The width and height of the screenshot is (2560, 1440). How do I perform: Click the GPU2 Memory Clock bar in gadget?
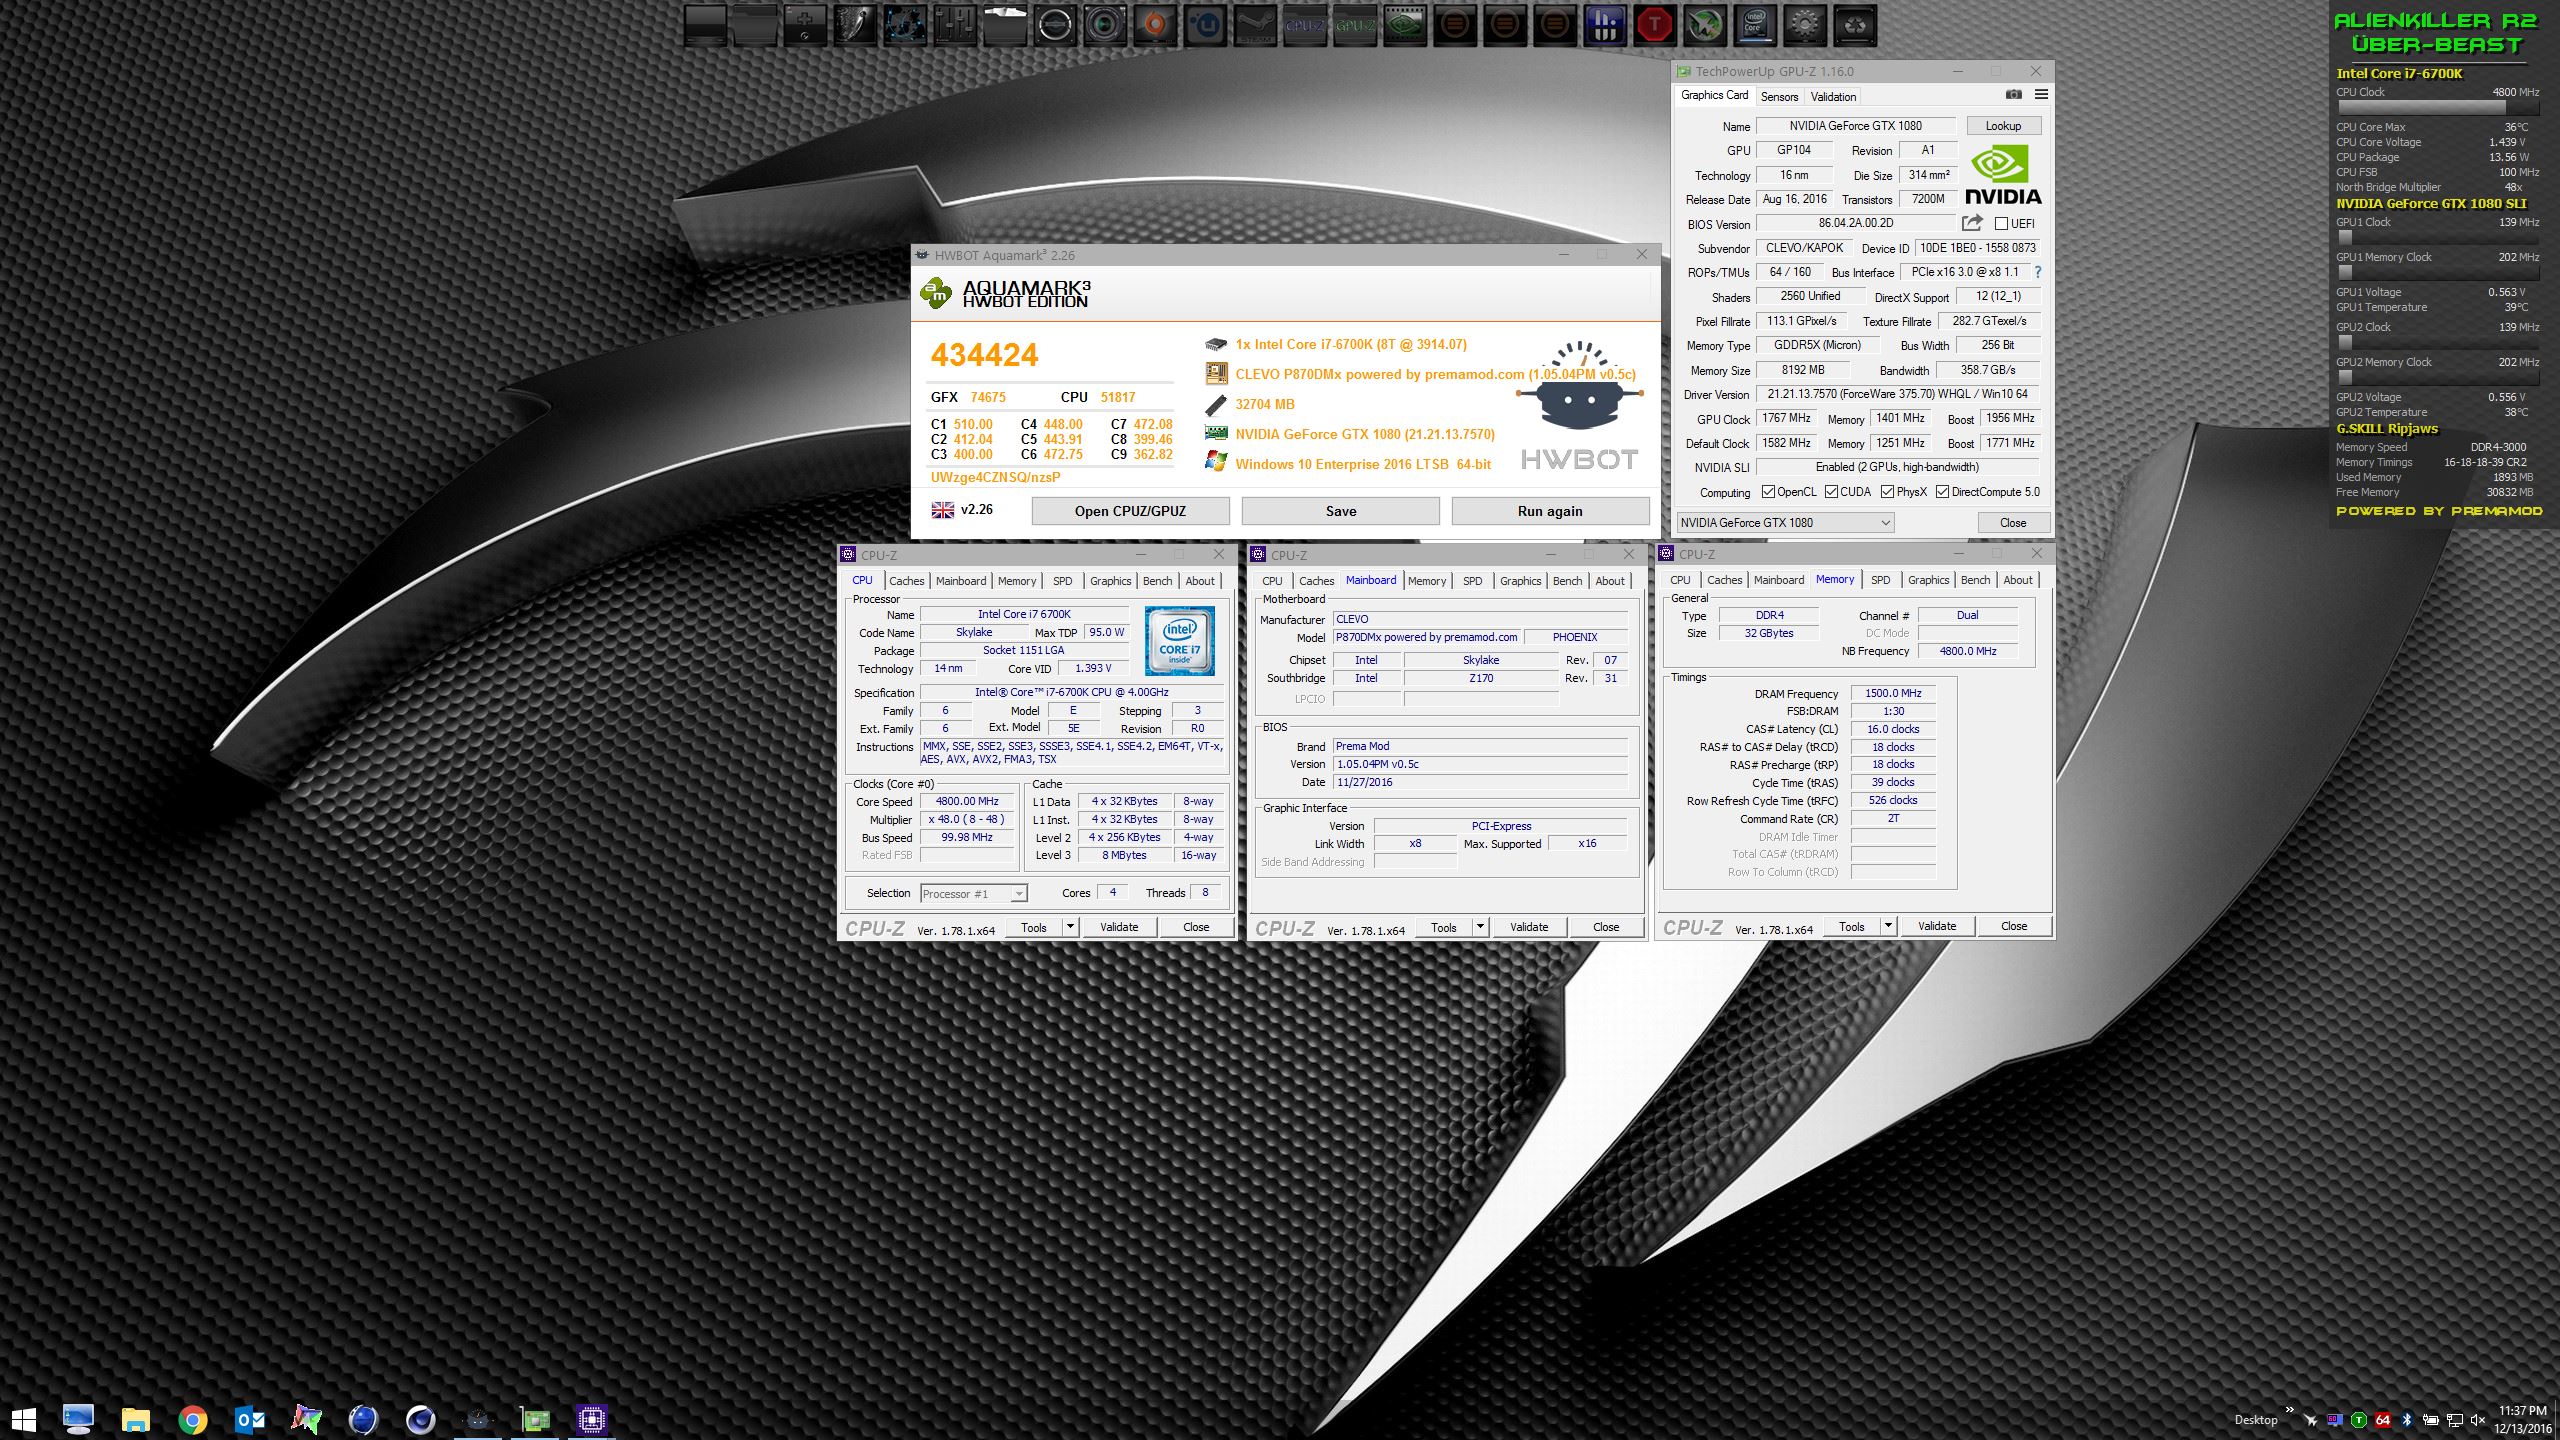(x=2437, y=377)
